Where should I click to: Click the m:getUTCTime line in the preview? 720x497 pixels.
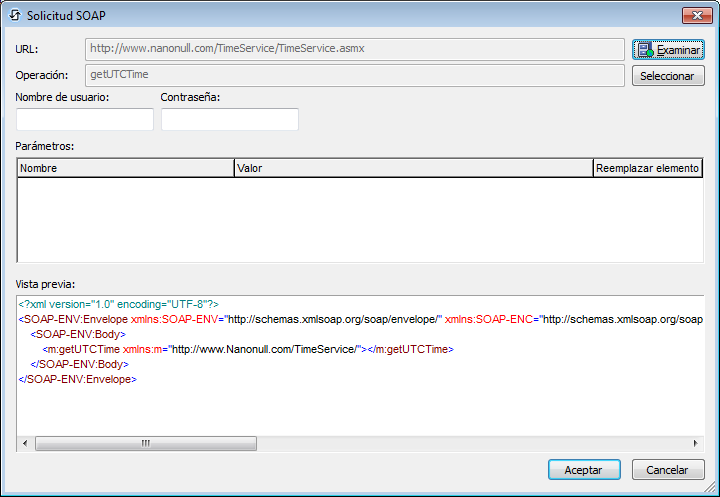coord(248,350)
